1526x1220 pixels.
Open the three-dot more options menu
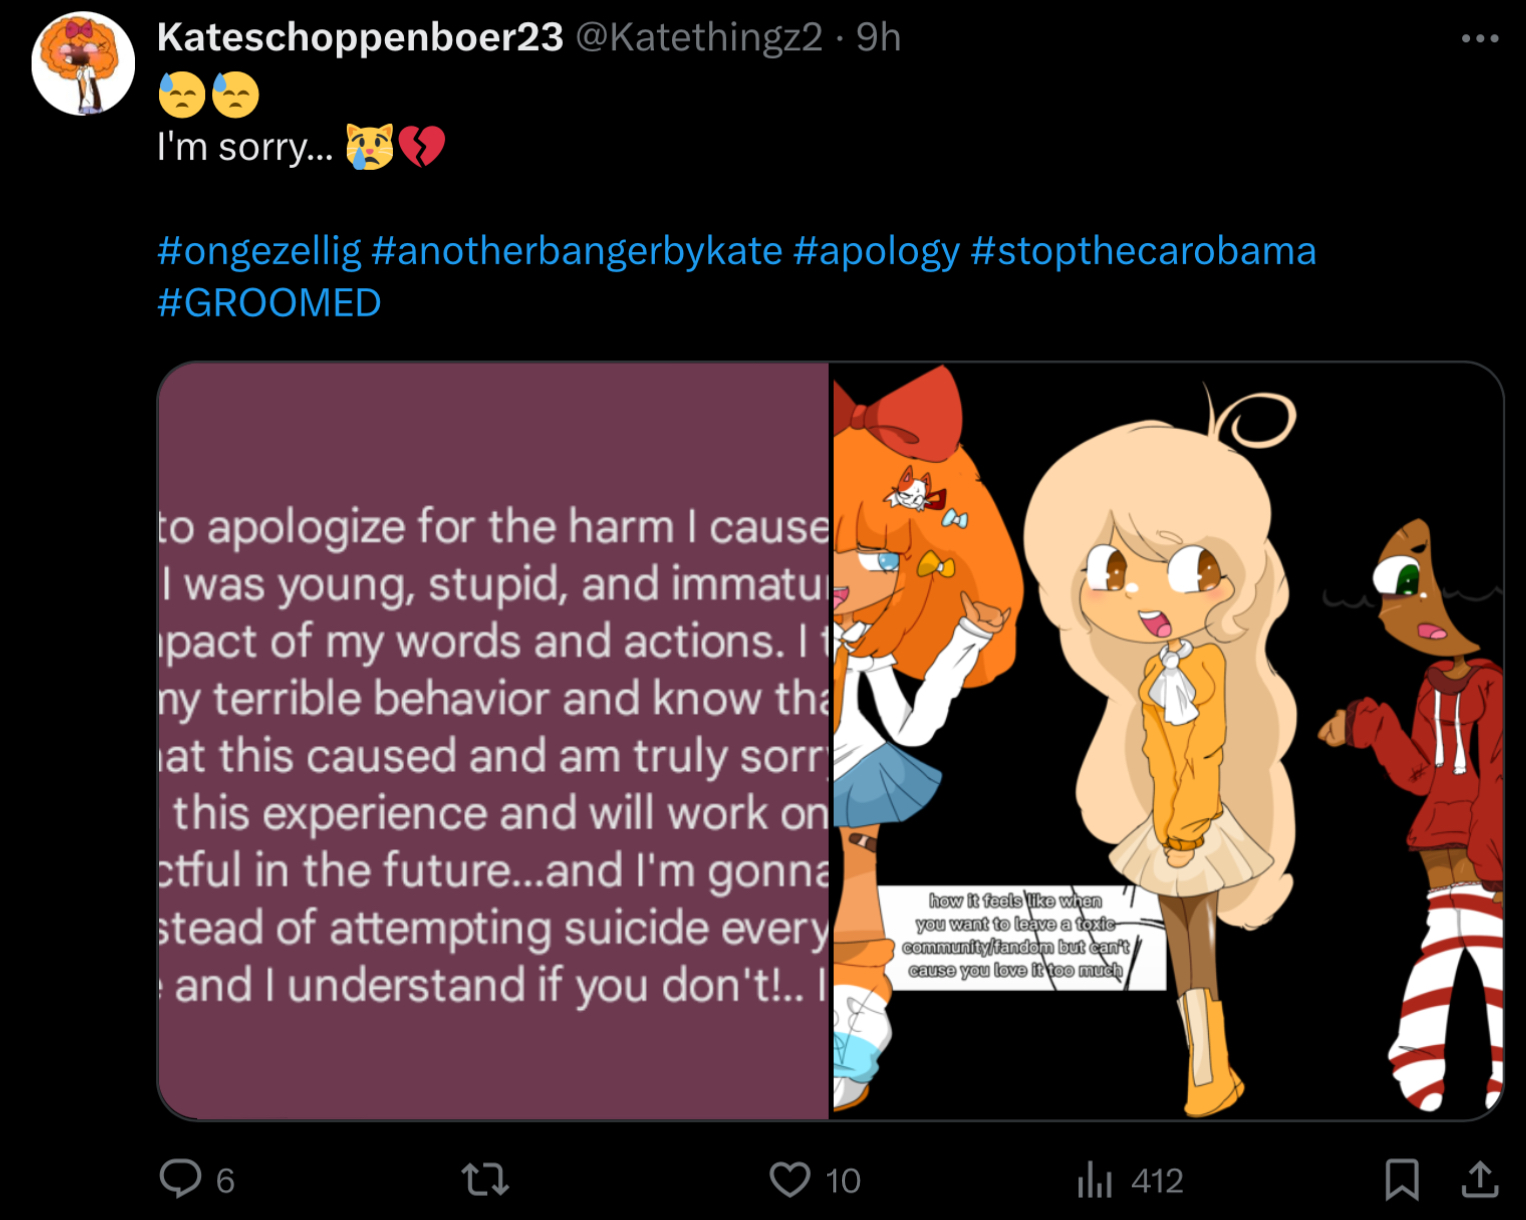(1480, 38)
